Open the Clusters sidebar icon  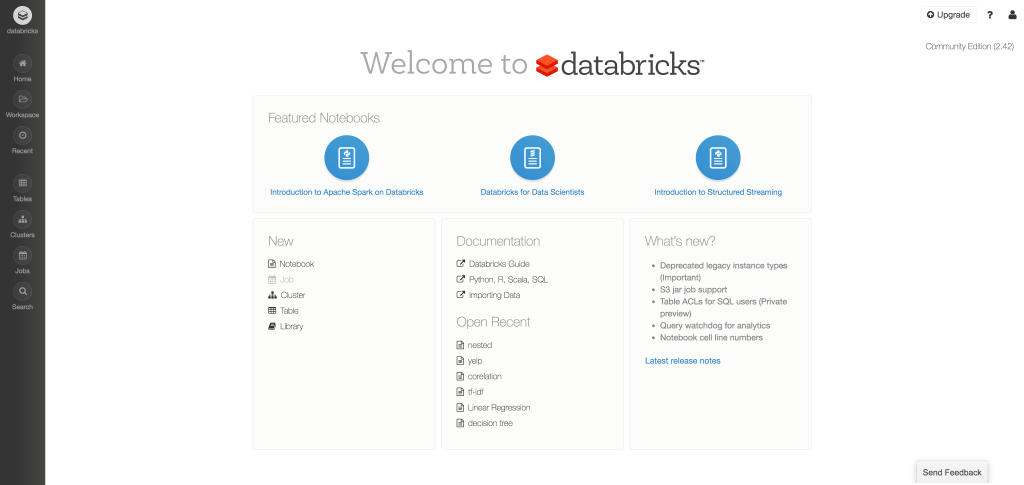tap(22, 219)
